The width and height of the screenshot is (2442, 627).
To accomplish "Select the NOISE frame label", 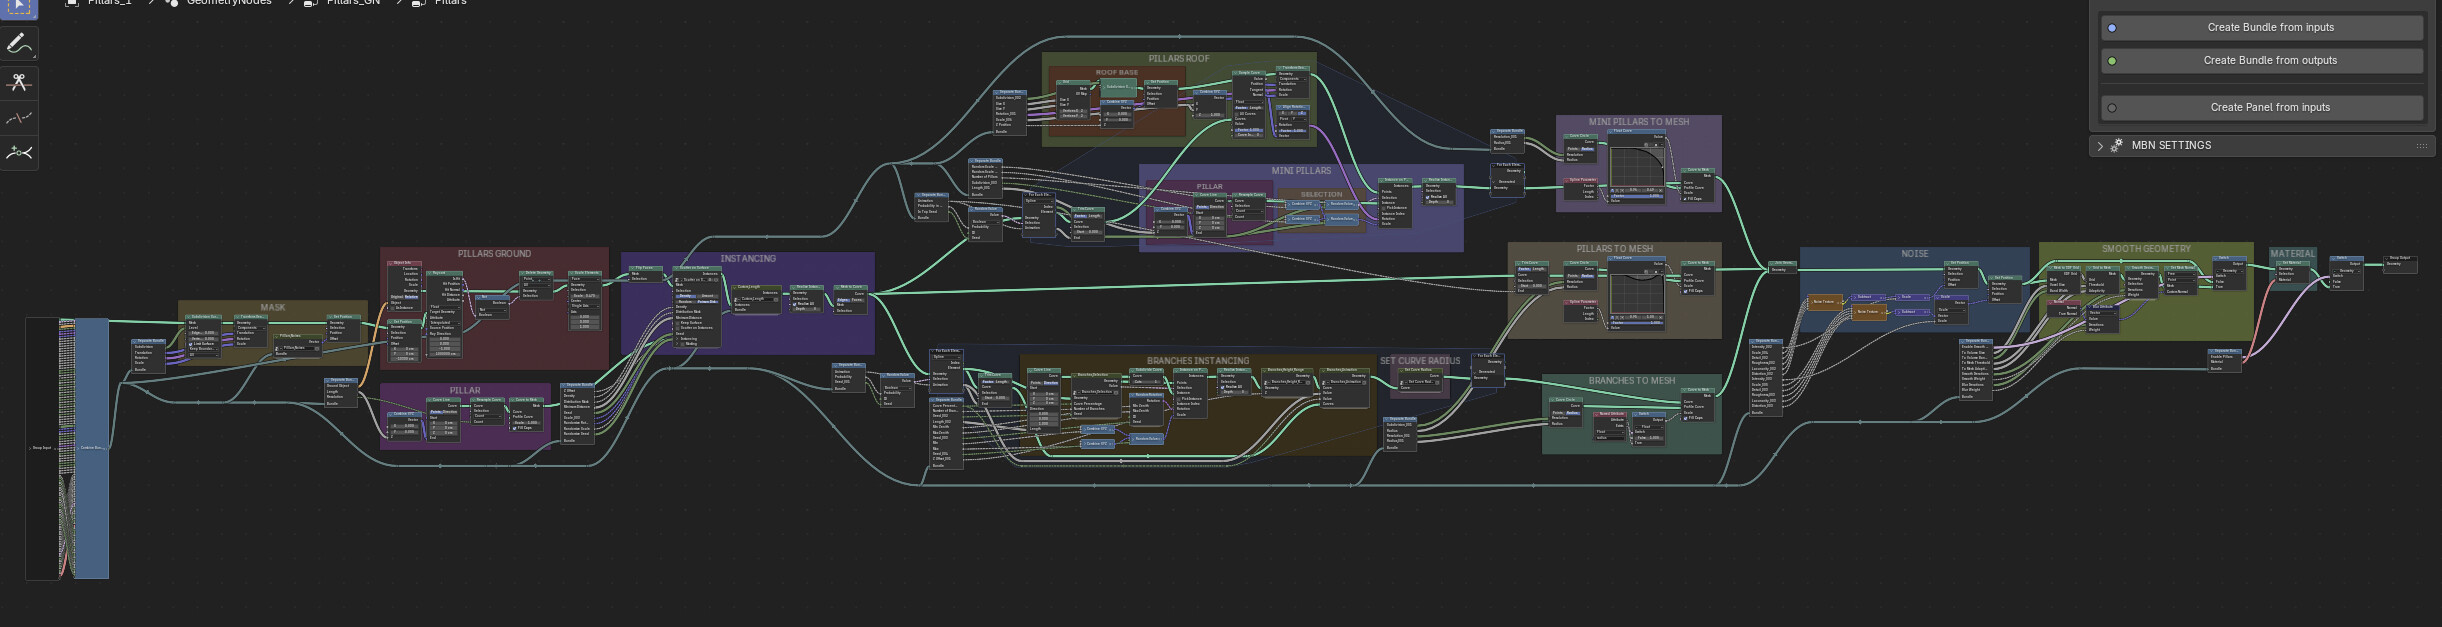I will [x=1915, y=254].
